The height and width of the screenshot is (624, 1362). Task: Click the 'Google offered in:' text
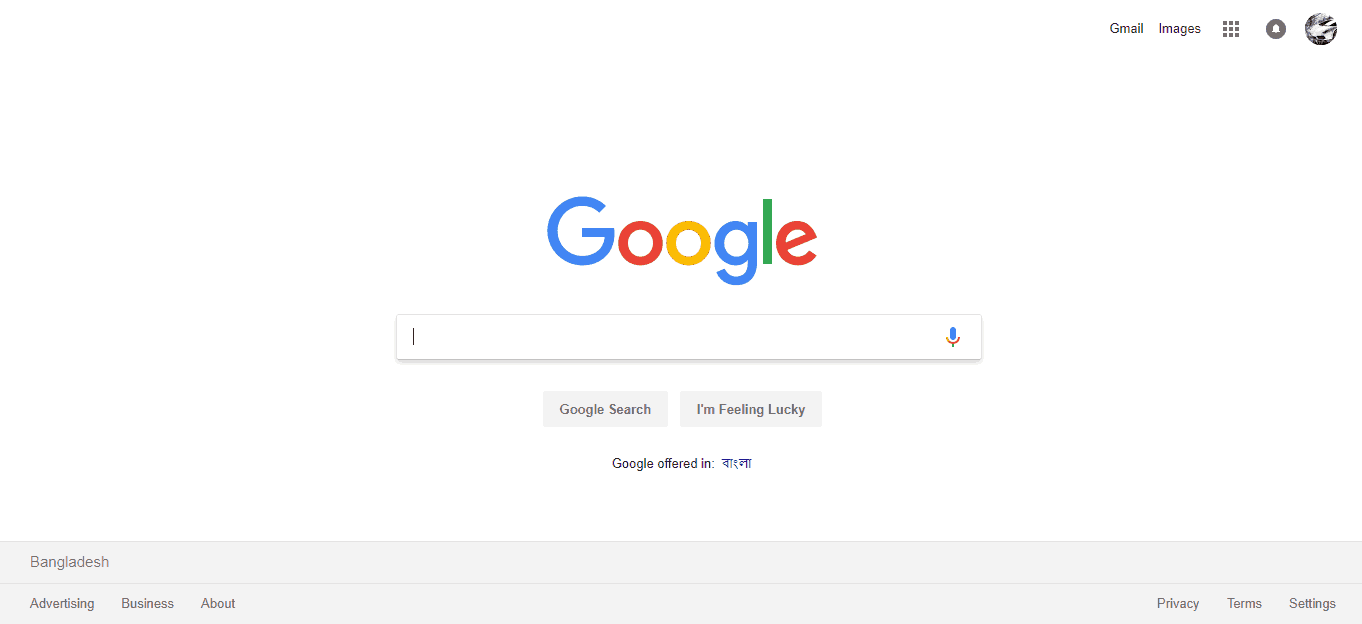click(663, 463)
